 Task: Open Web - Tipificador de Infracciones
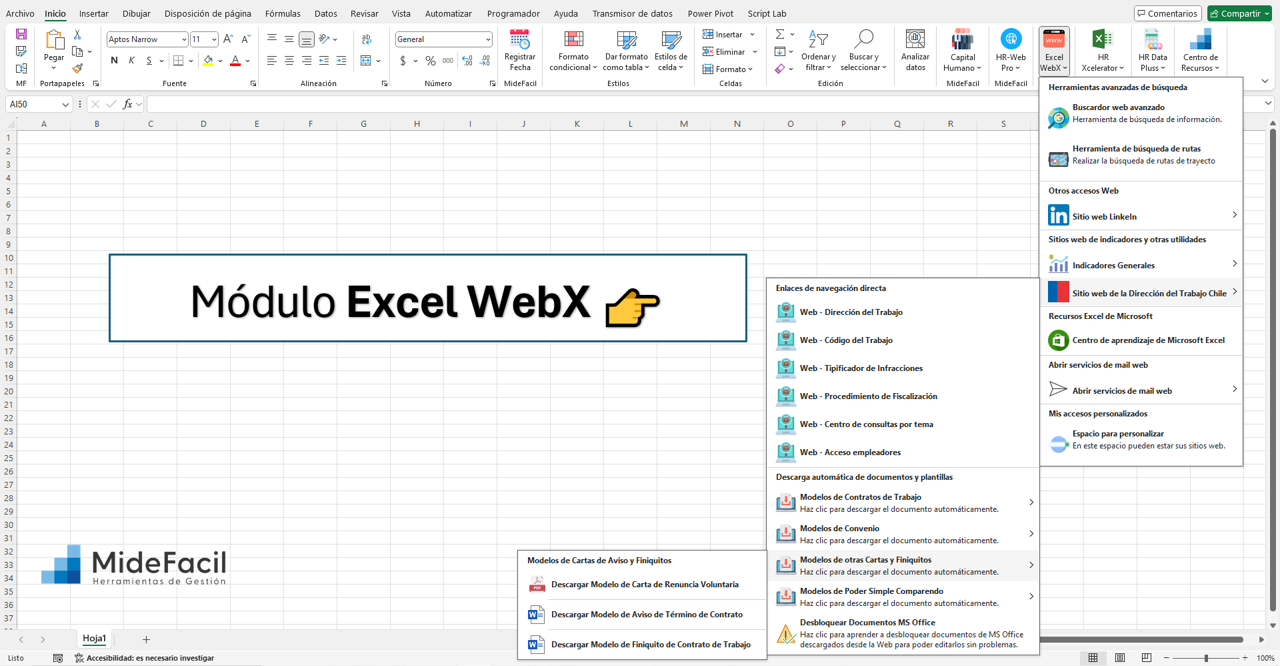click(902, 368)
